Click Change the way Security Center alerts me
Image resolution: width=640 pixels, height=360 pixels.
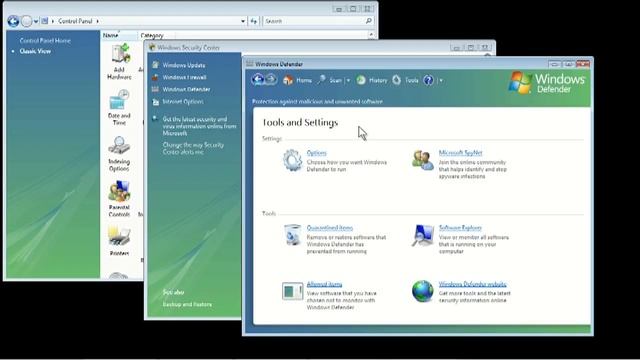[193, 148]
